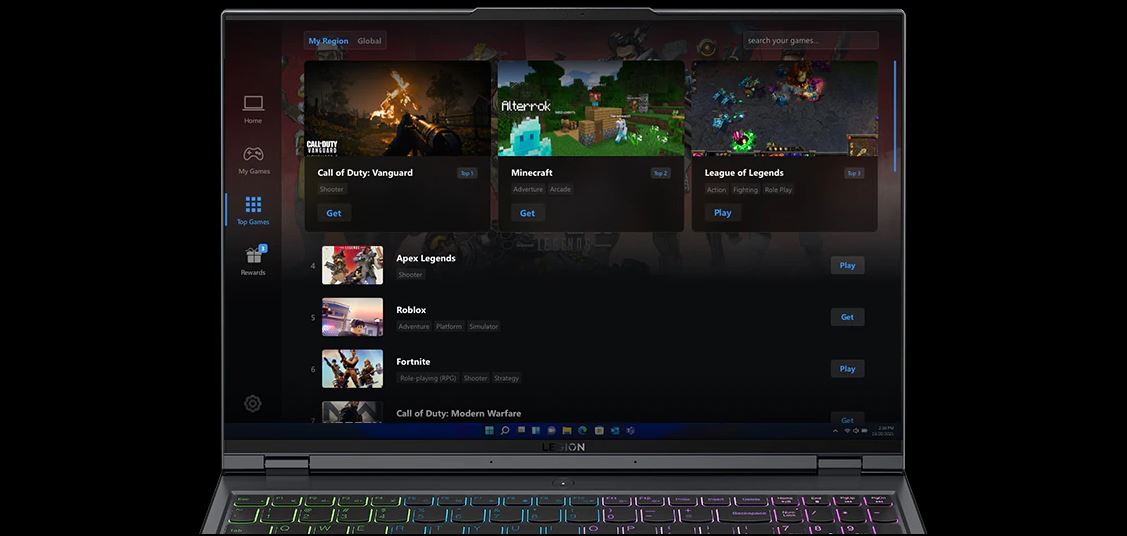
Task: Open the Minecraft title text
Action: click(532, 172)
